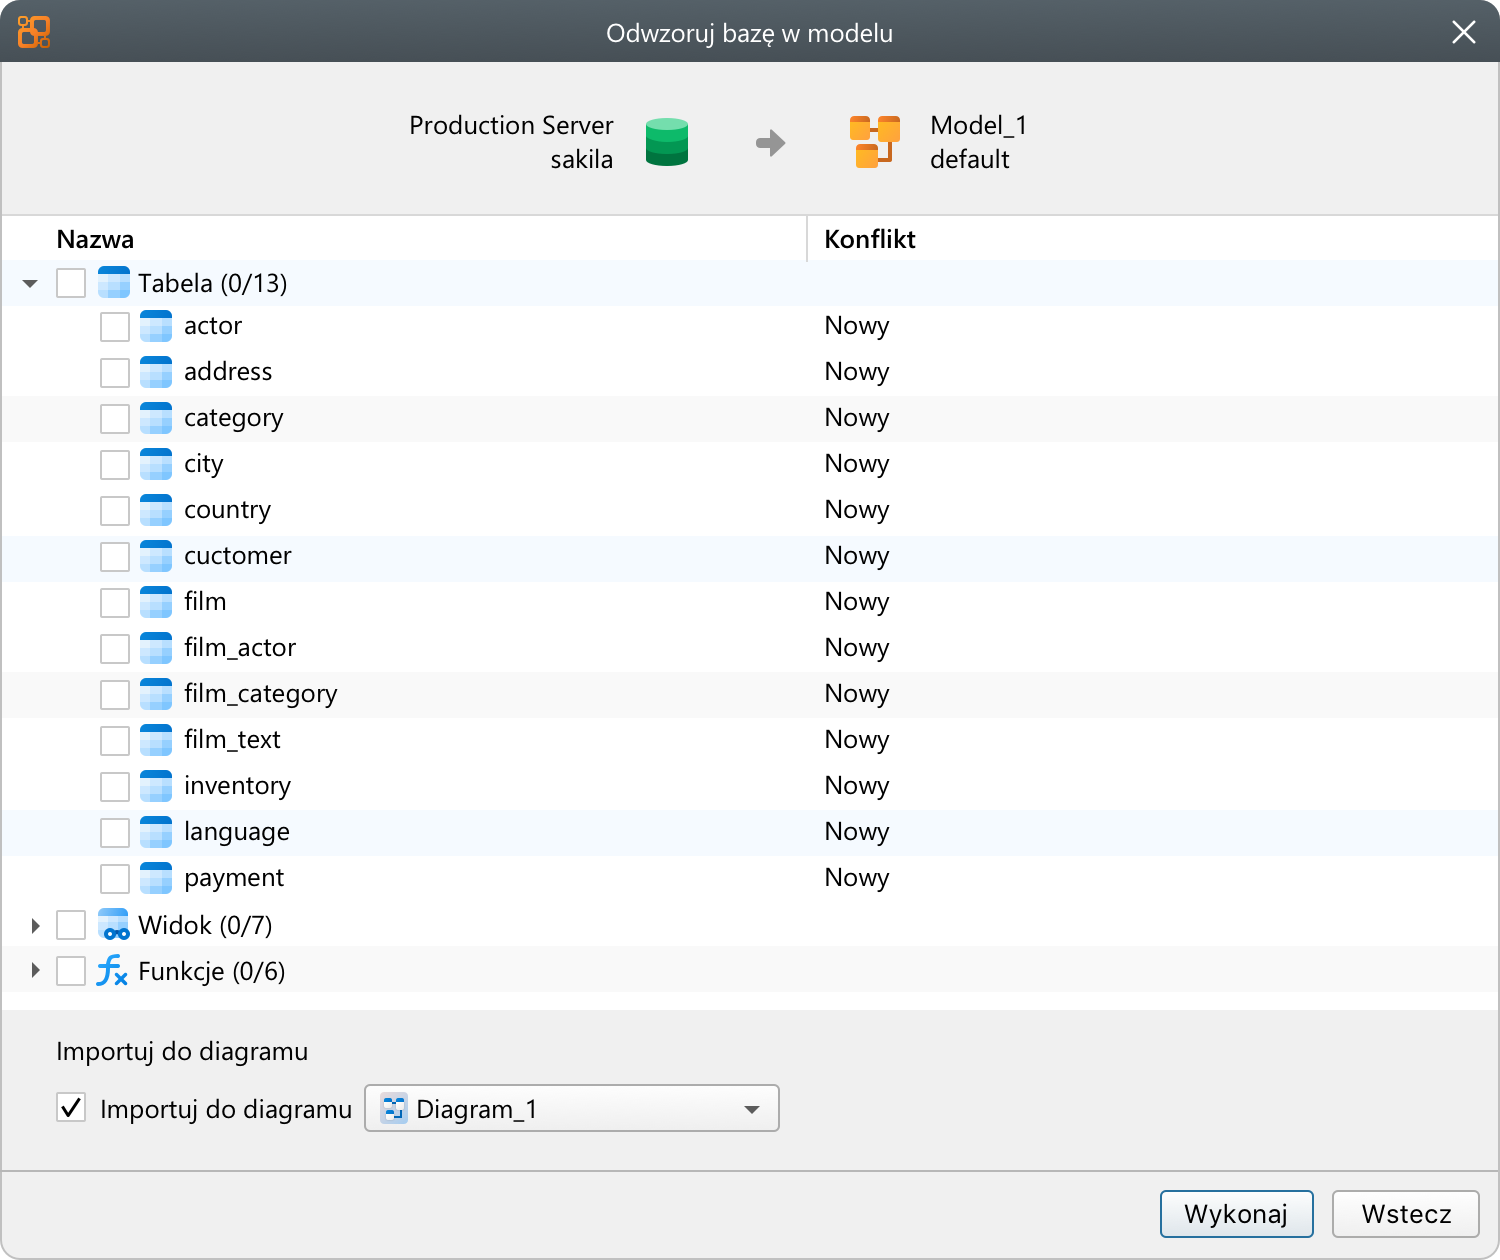Check the Tabela (0/13) group checkbox
Viewport: 1500px width, 1260px height.
(x=71, y=283)
